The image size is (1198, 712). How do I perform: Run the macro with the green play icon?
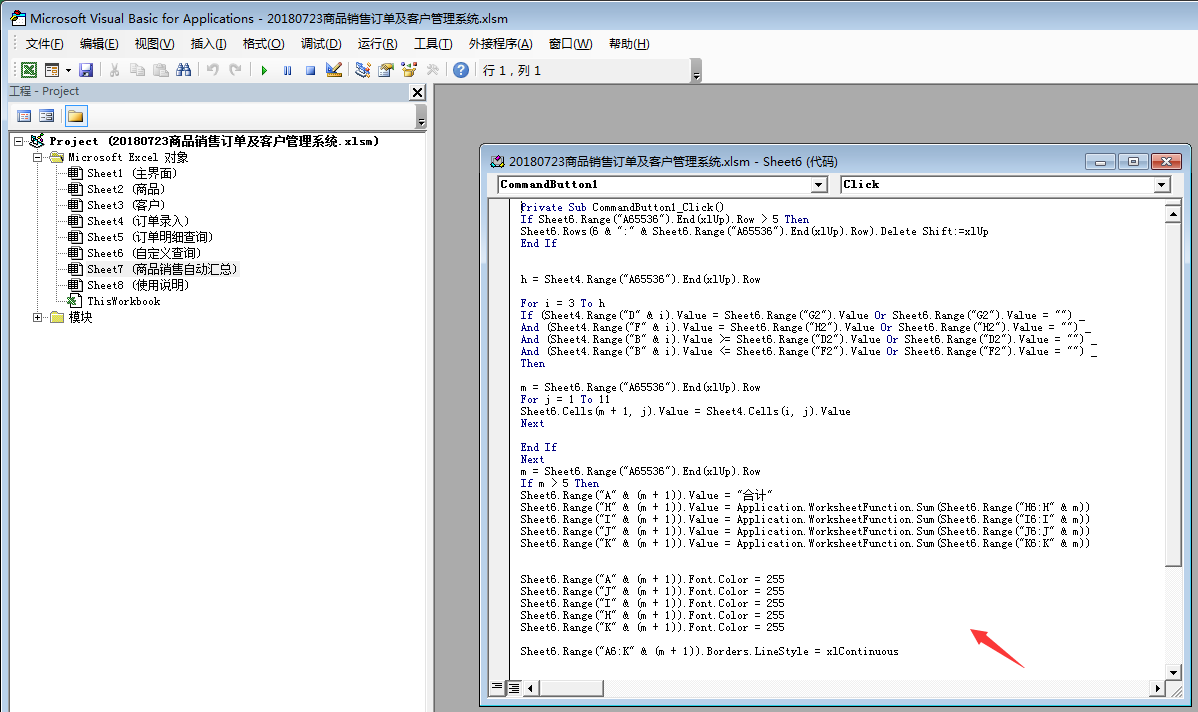[x=264, y=70]
